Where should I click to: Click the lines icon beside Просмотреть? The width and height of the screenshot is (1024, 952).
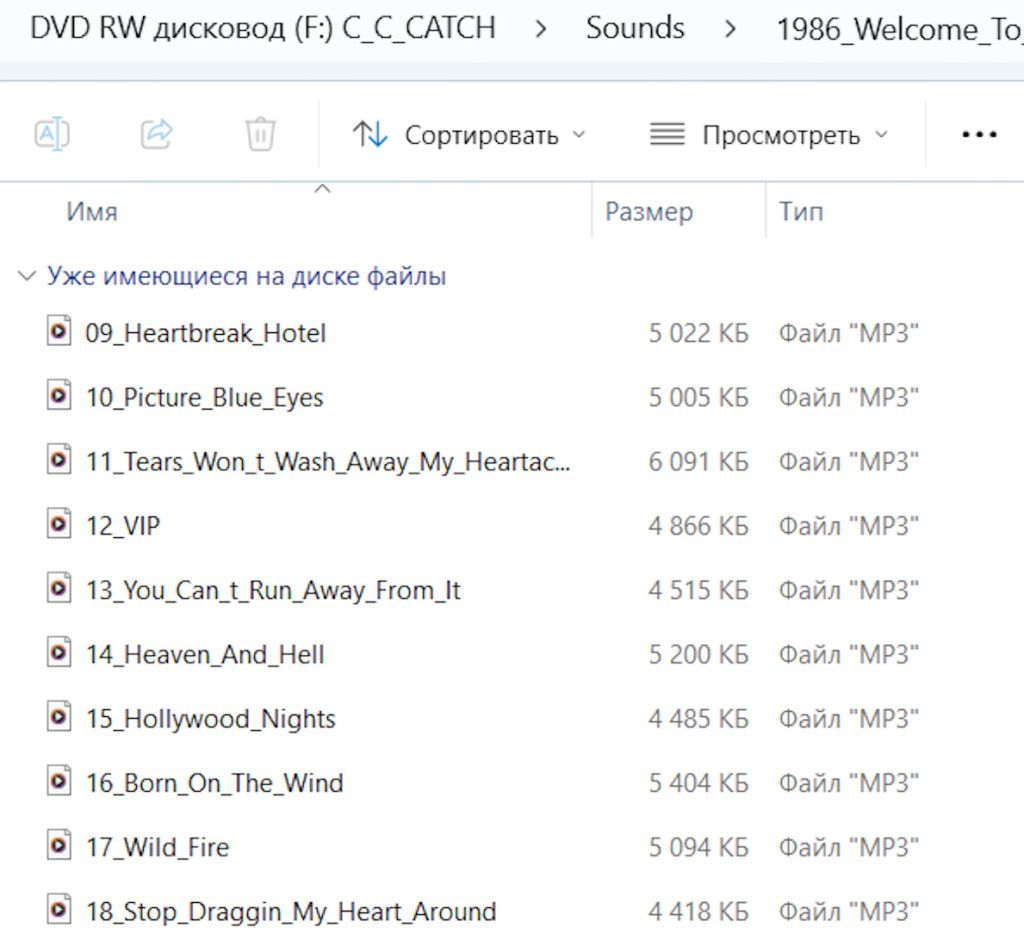click(667, 135)
